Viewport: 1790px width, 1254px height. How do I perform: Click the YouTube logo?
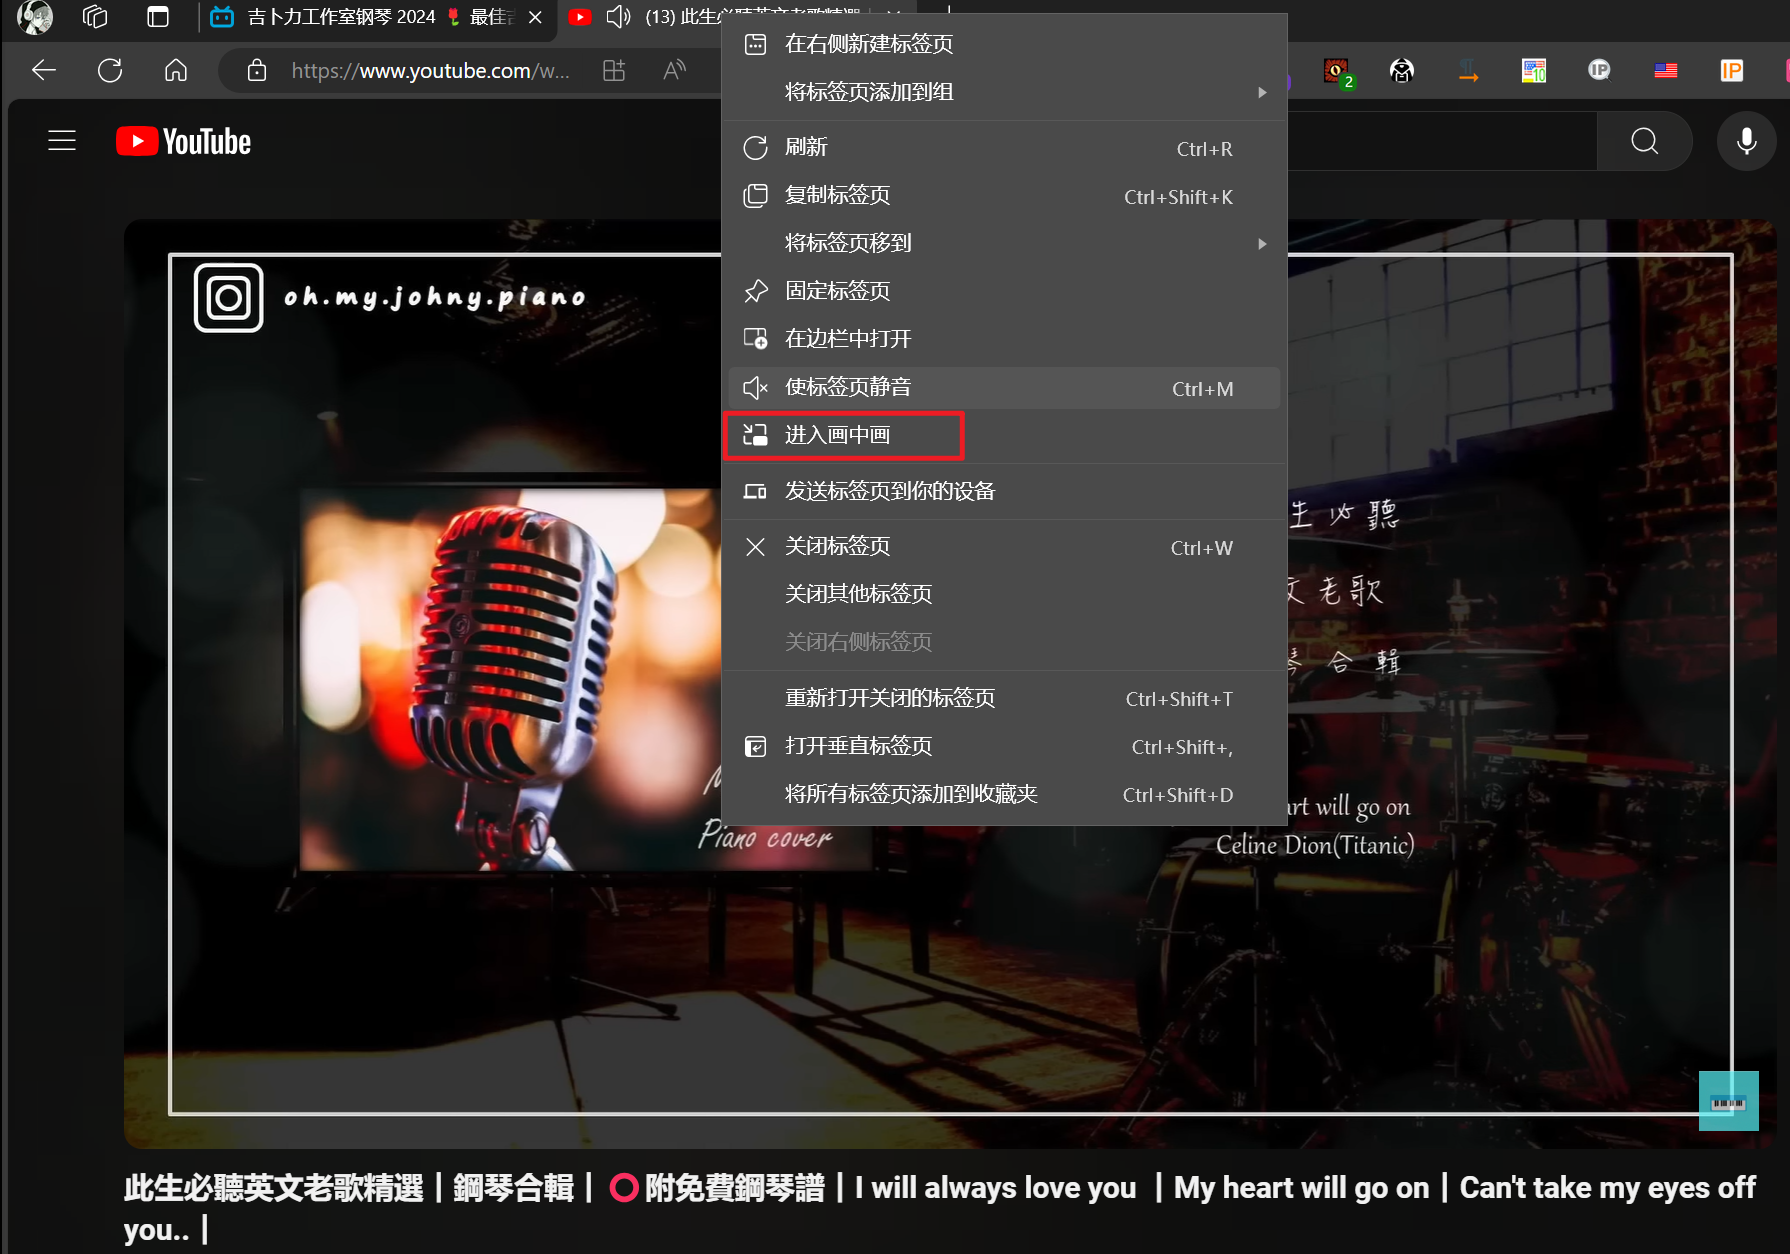coord(184,142)
